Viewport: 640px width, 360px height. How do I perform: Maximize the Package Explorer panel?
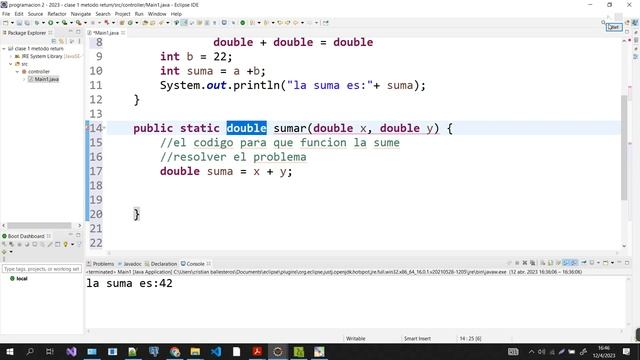78,32
